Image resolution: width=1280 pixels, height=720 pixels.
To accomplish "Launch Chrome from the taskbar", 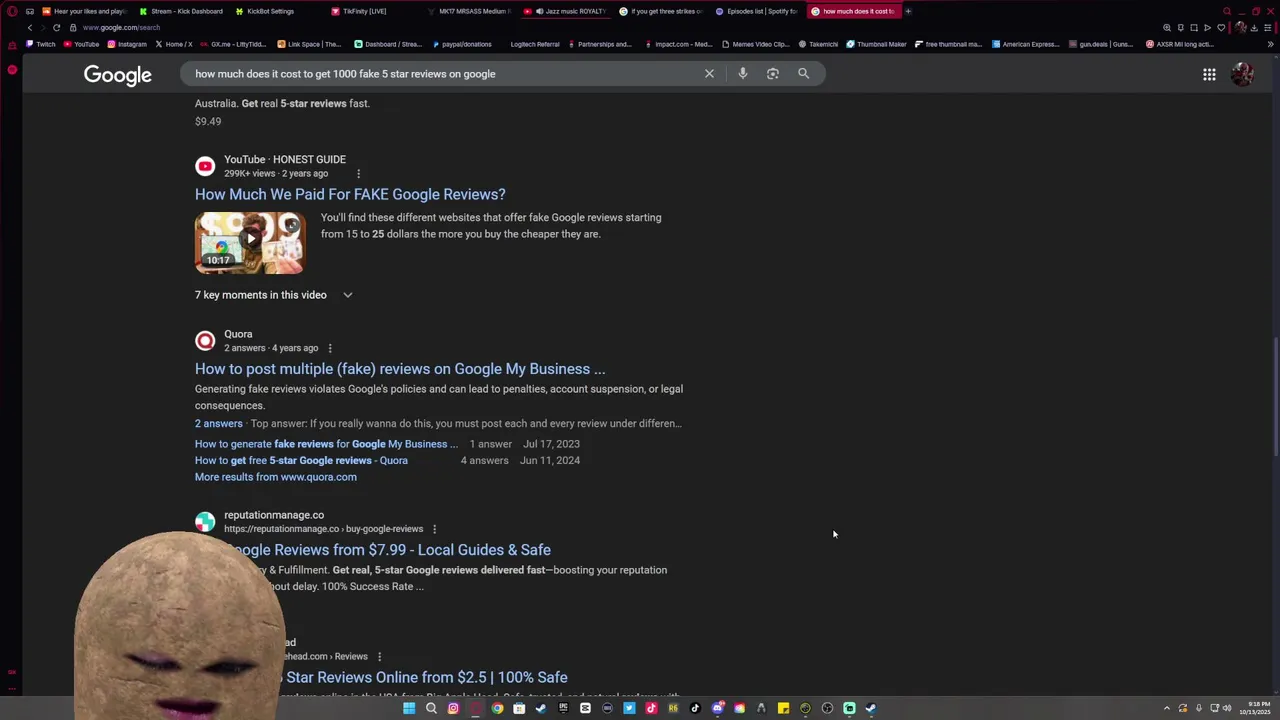I will point(497,708).
